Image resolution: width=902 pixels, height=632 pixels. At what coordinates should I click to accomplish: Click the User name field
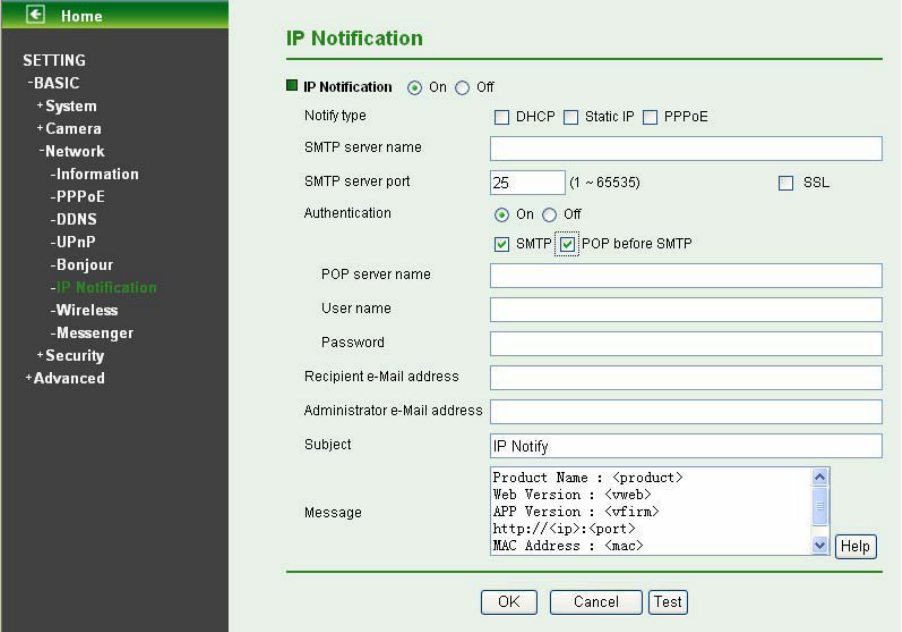pyautogui.click(x=686, y=309)
